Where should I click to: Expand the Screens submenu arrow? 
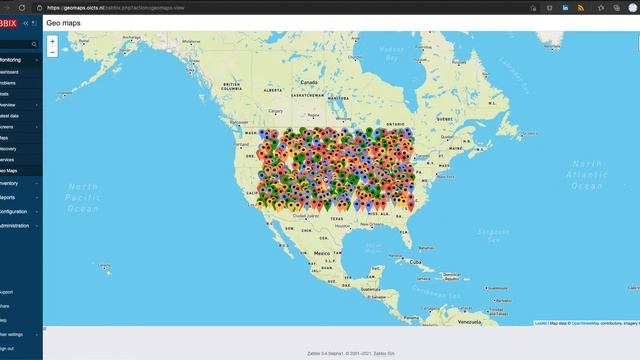pyautogui.click(x=37, y=127)
